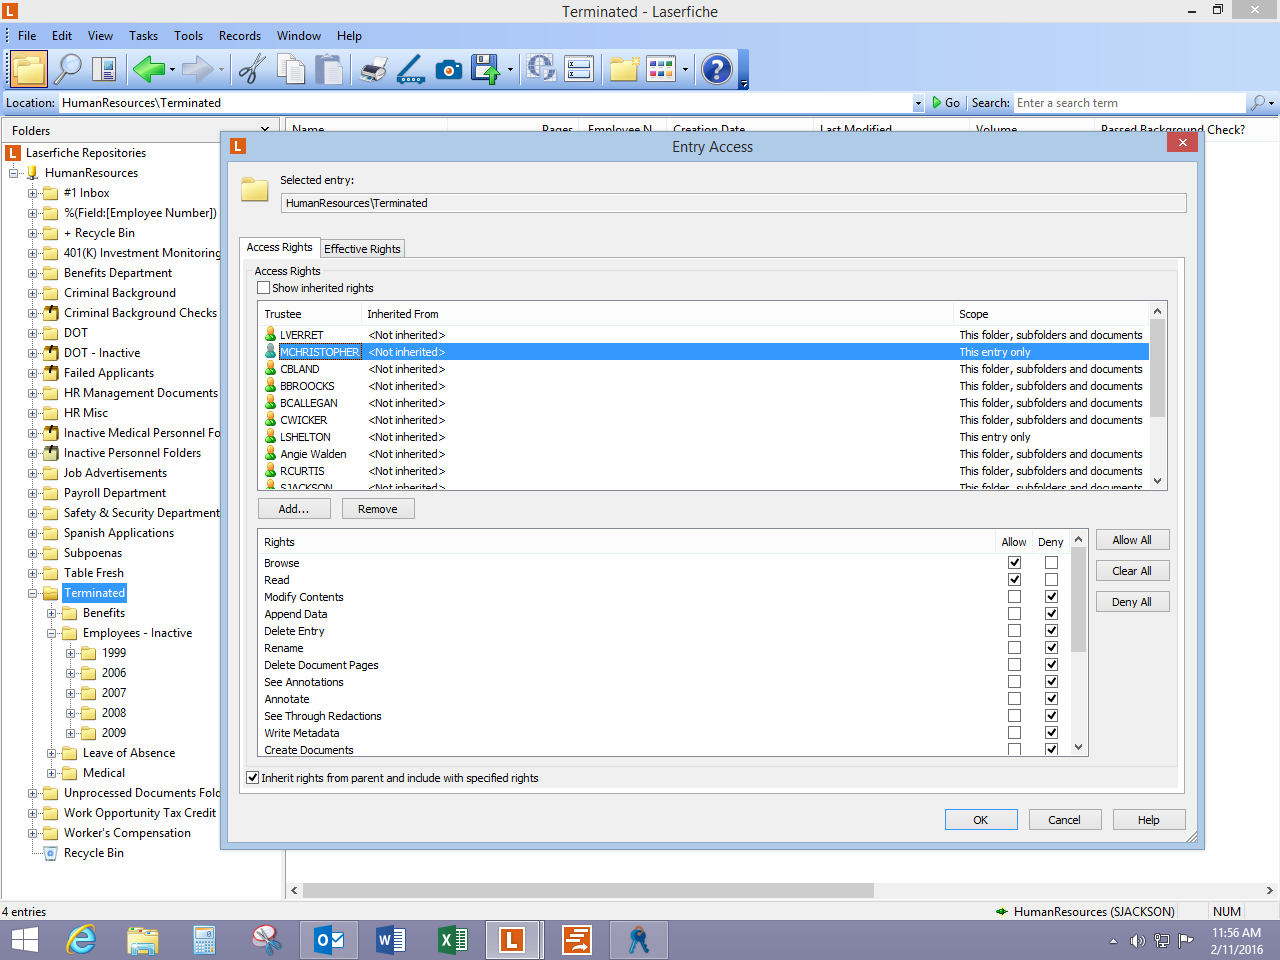This screenshot has height=960, width=1280.
Task: Go back with the green arrow
Action: click(x=148, y=69)
